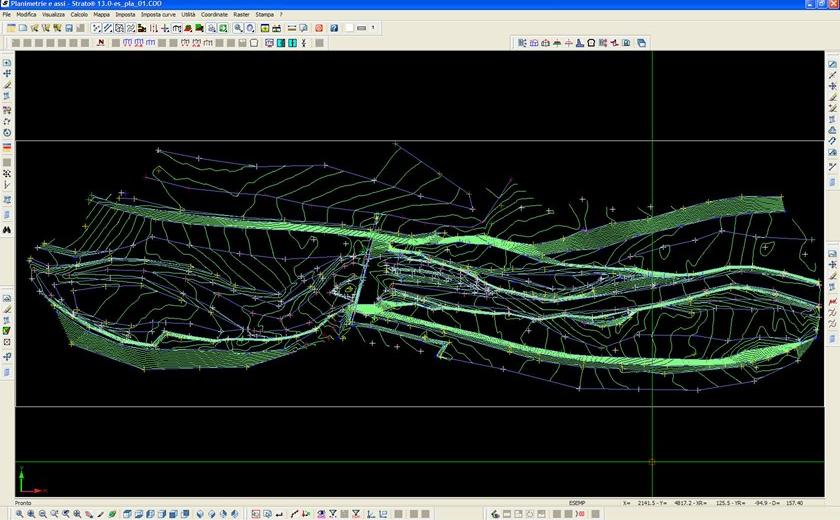Screen dimensions: 840x520
Task: Open the Modifica menu
Action: pyautogui.click(x=26, y=15)
